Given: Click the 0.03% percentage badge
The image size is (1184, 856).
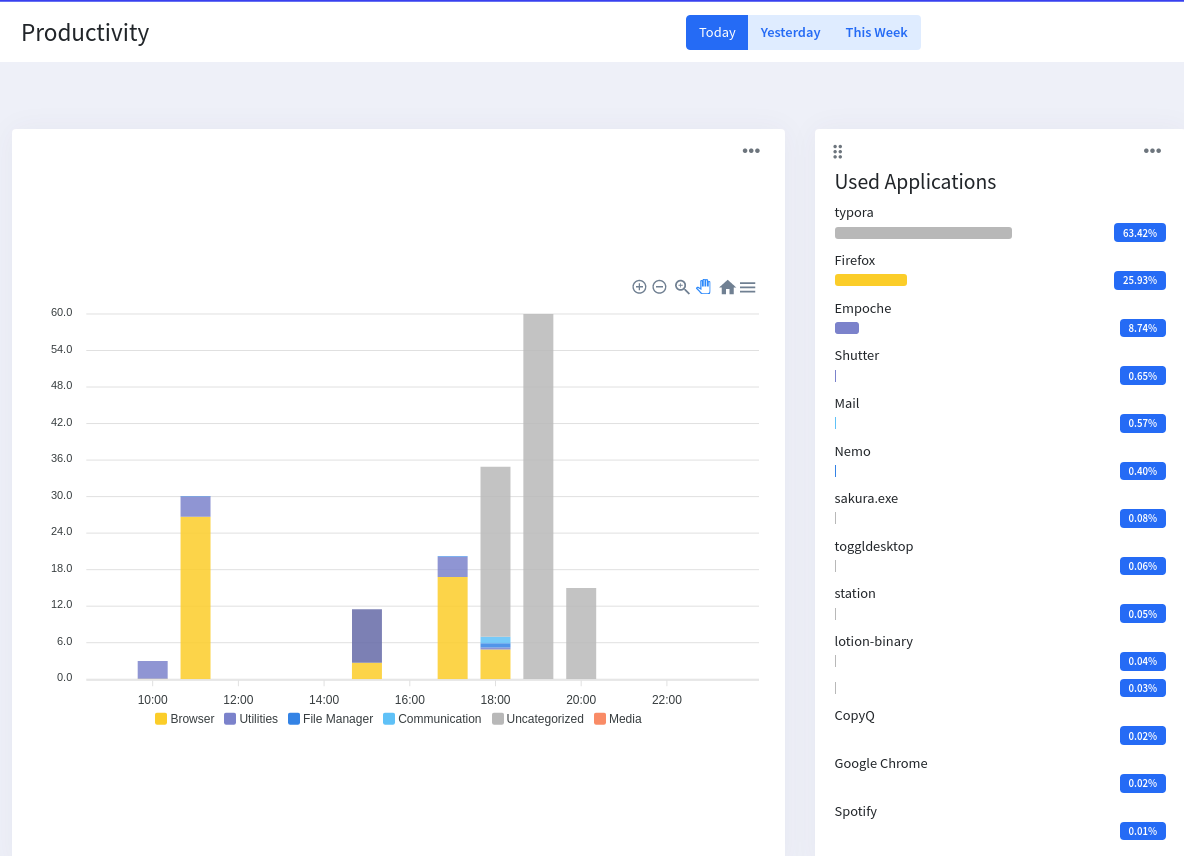Looking at the screenshot, I should tap(1142, 688).
